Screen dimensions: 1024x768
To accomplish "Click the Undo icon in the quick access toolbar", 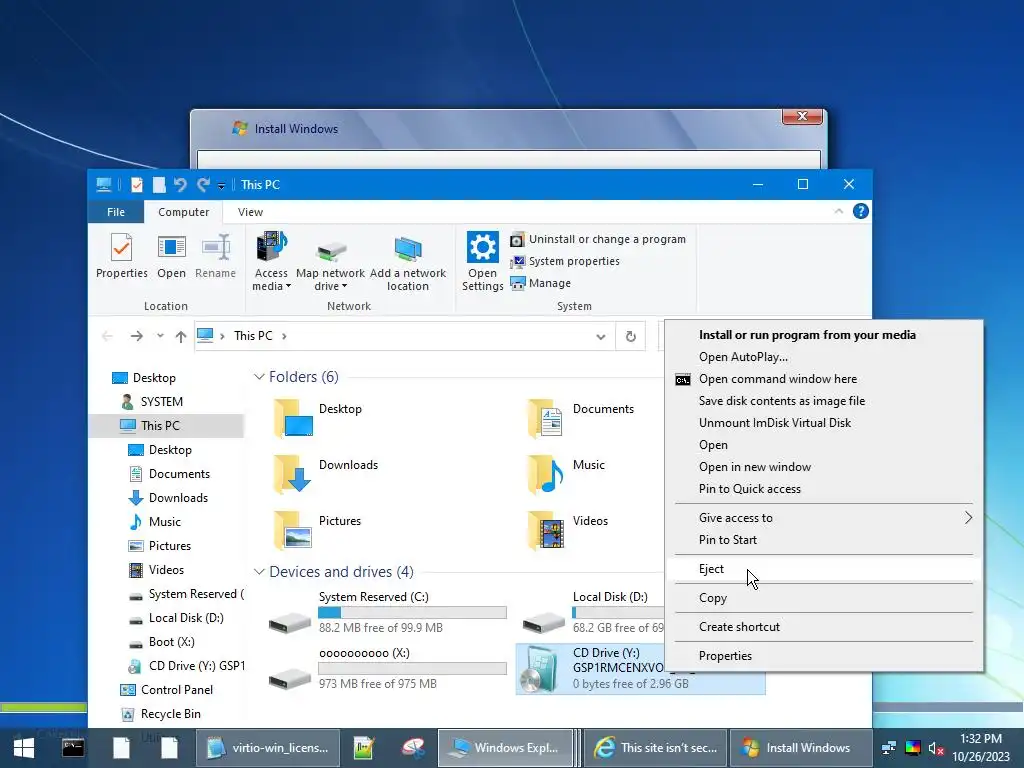I will [x=180, y=185].
